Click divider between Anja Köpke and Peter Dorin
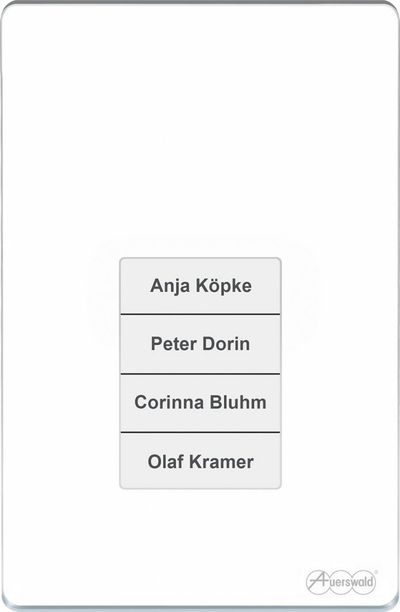The width and height of the screenshot is (400, 612). point(200,314)
